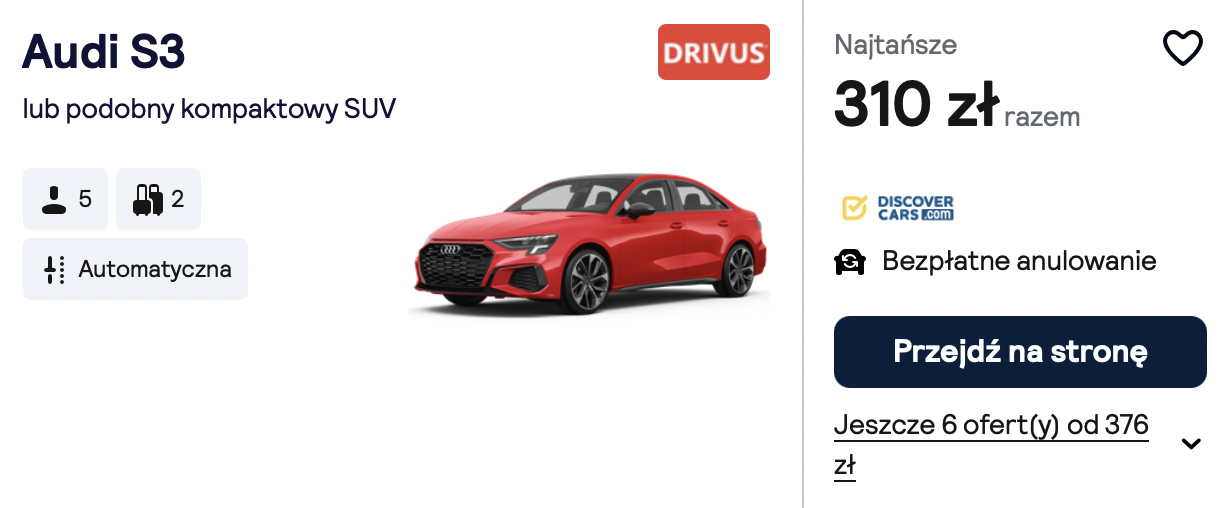The height and width of the screenshot is (508, 1222).
Task: Click the Przejdź na stronę button
Action: pyautogui.click(x=1020, y=352)
